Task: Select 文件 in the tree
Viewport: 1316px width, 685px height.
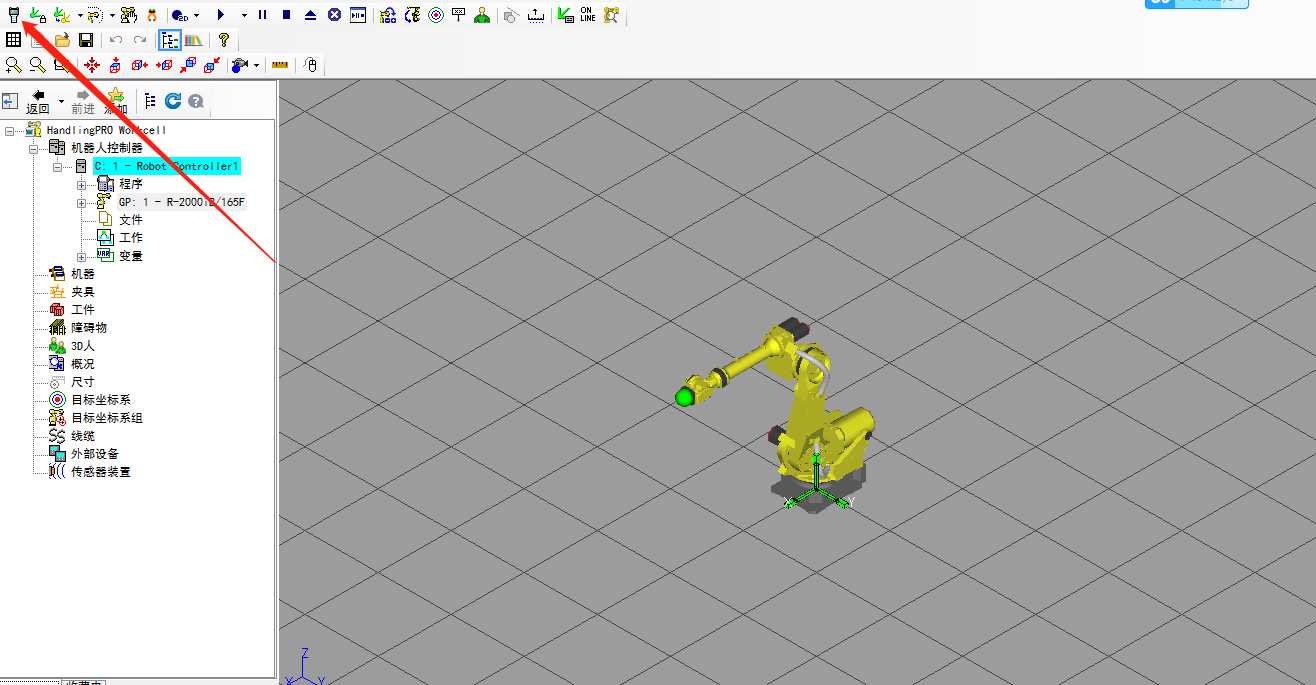Action: click(x=131, y=220)
